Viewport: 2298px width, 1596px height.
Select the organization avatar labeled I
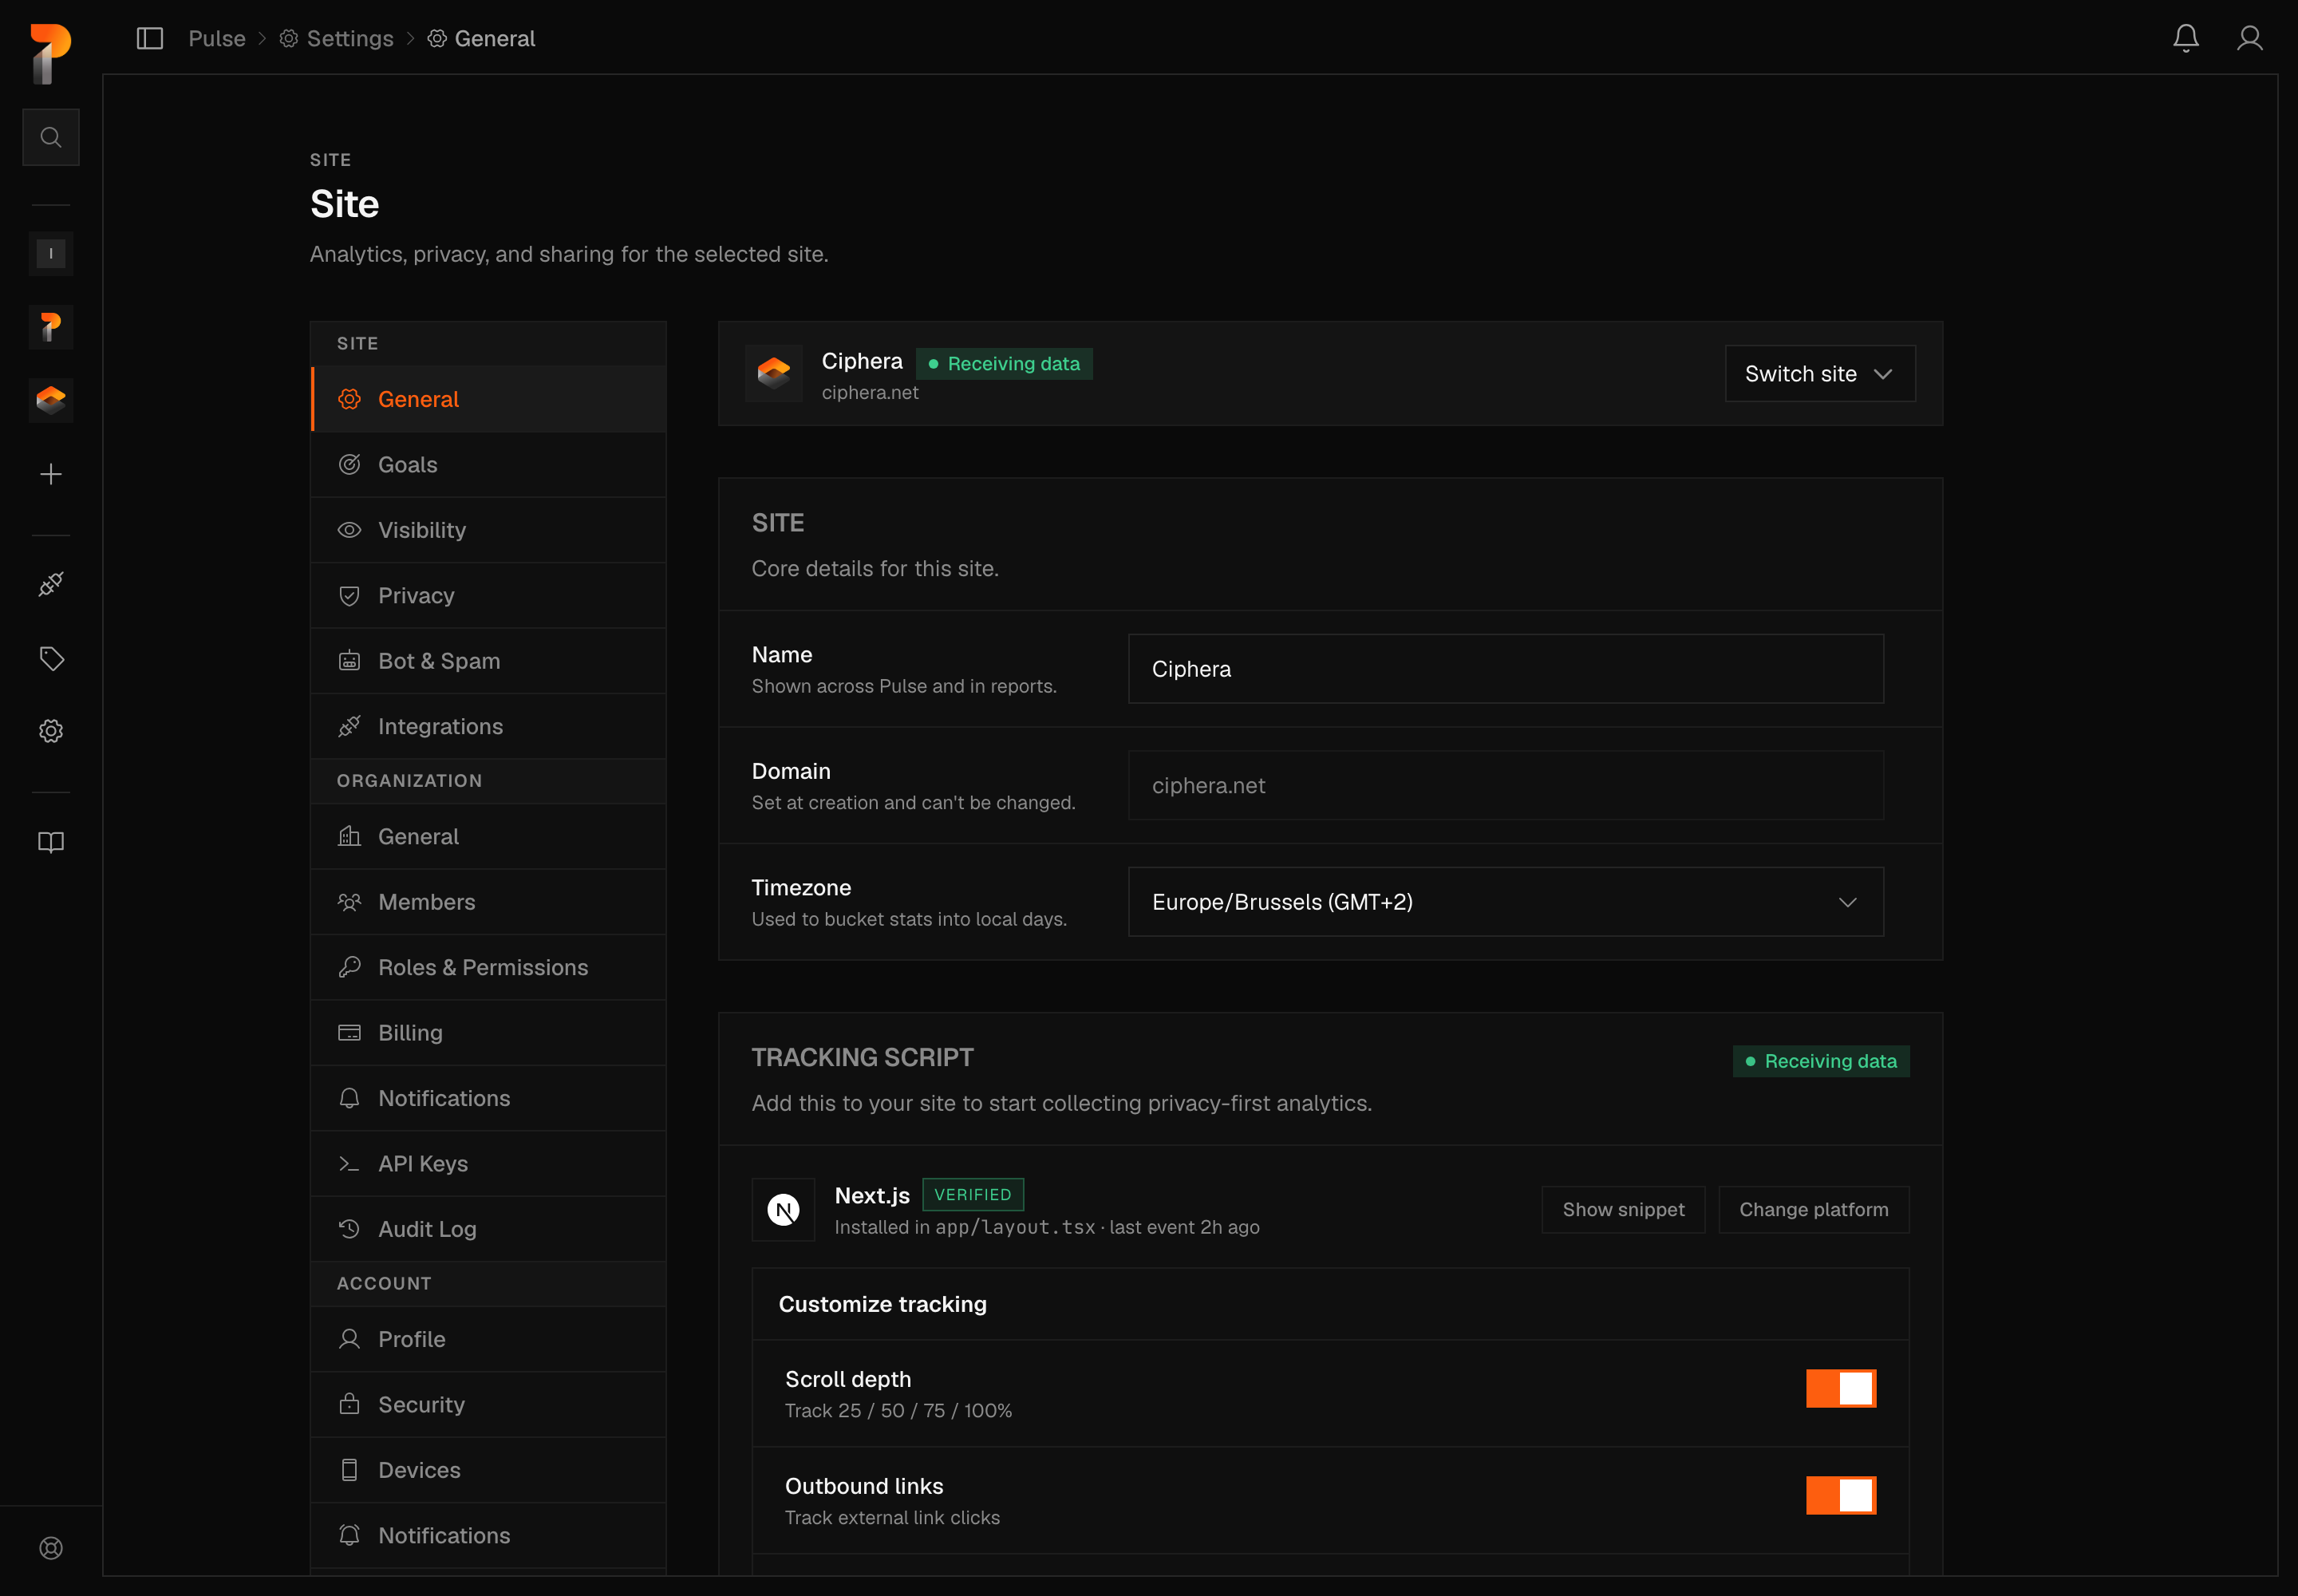click(x=51, y=254)
